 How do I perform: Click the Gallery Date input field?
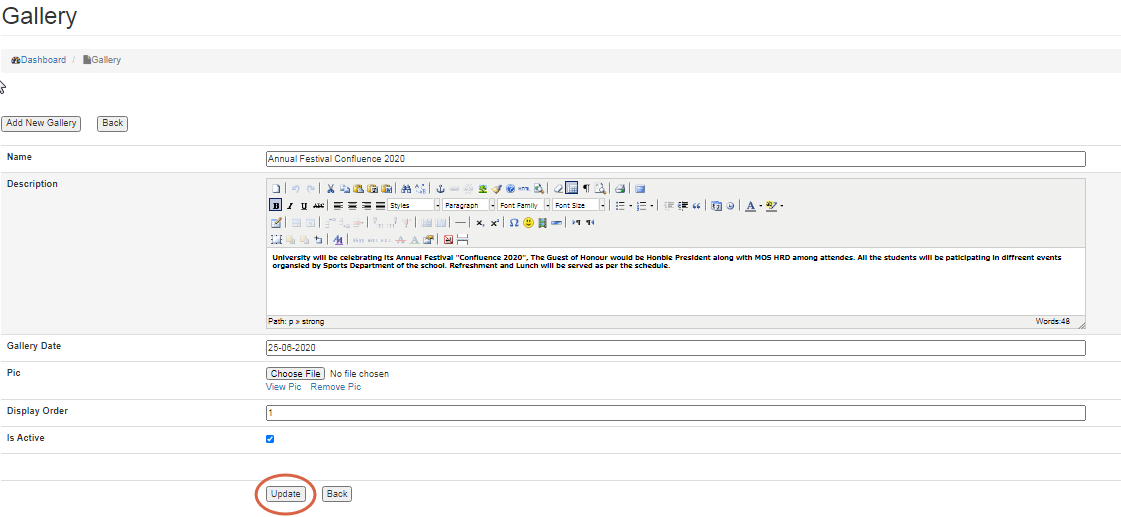675,348
